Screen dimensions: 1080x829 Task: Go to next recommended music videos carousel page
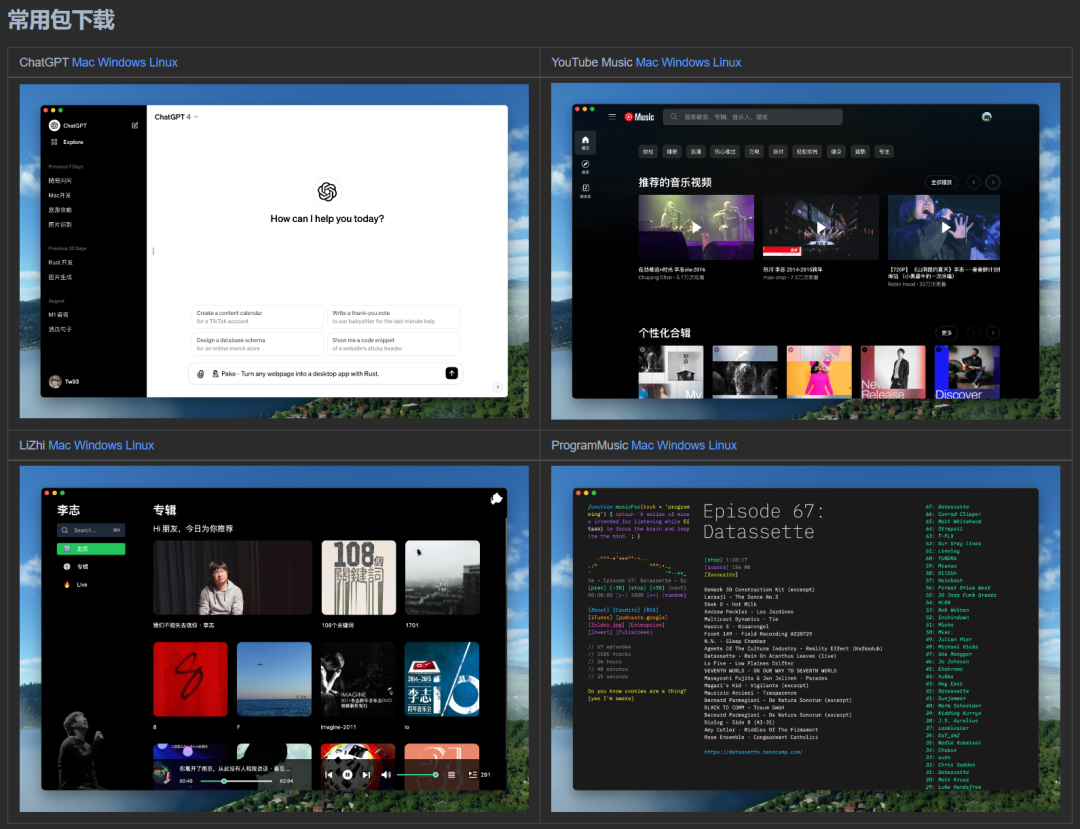[x=992, y=182]
